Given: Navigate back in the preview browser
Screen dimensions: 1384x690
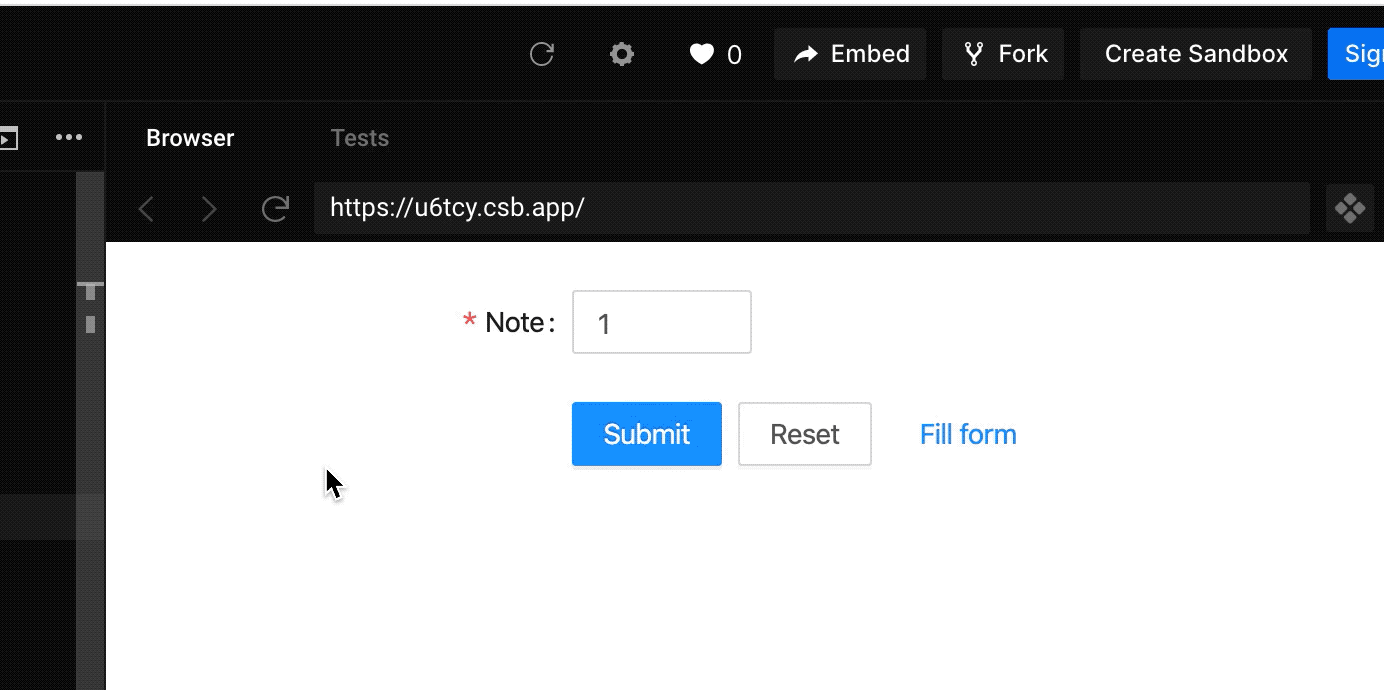Looking at the screenshot, I should 146,208.
